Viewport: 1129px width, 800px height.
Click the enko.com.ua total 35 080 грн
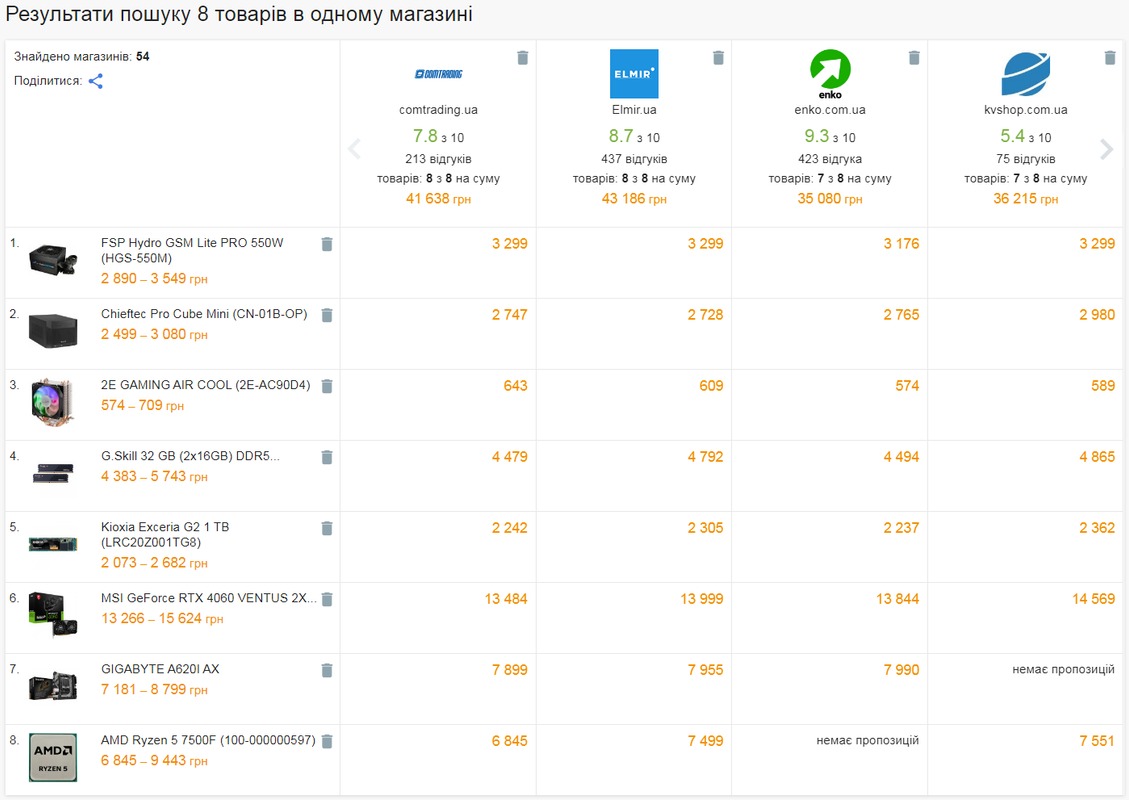point(829,199)
